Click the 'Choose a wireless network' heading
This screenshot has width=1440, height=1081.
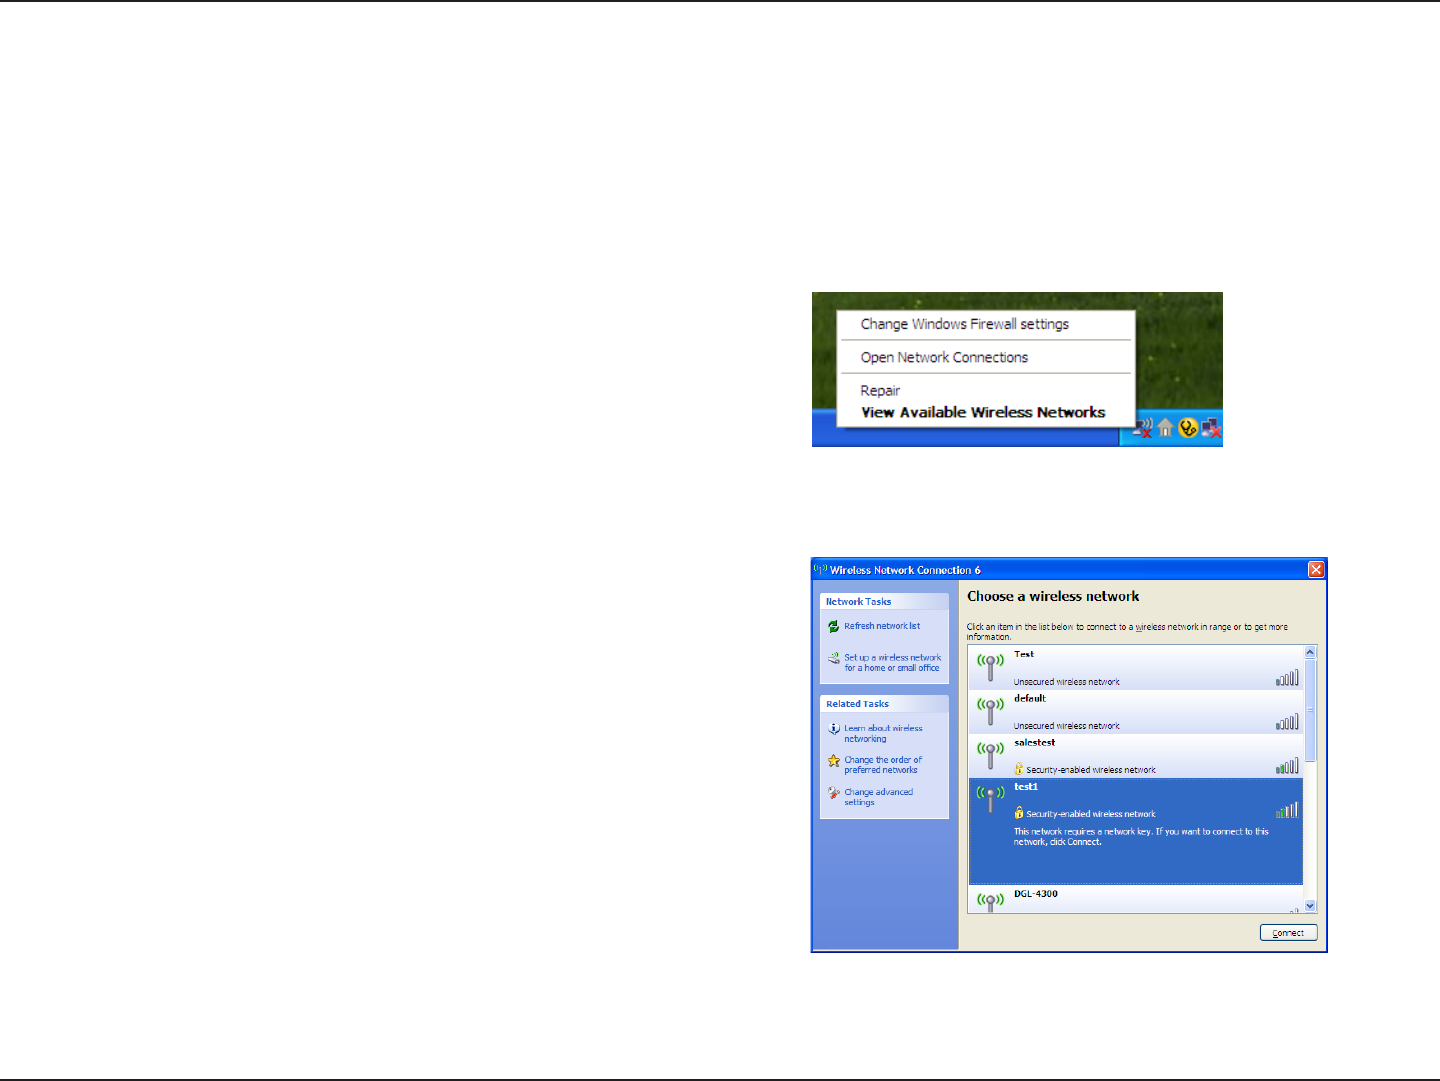tap(1053, 596)
